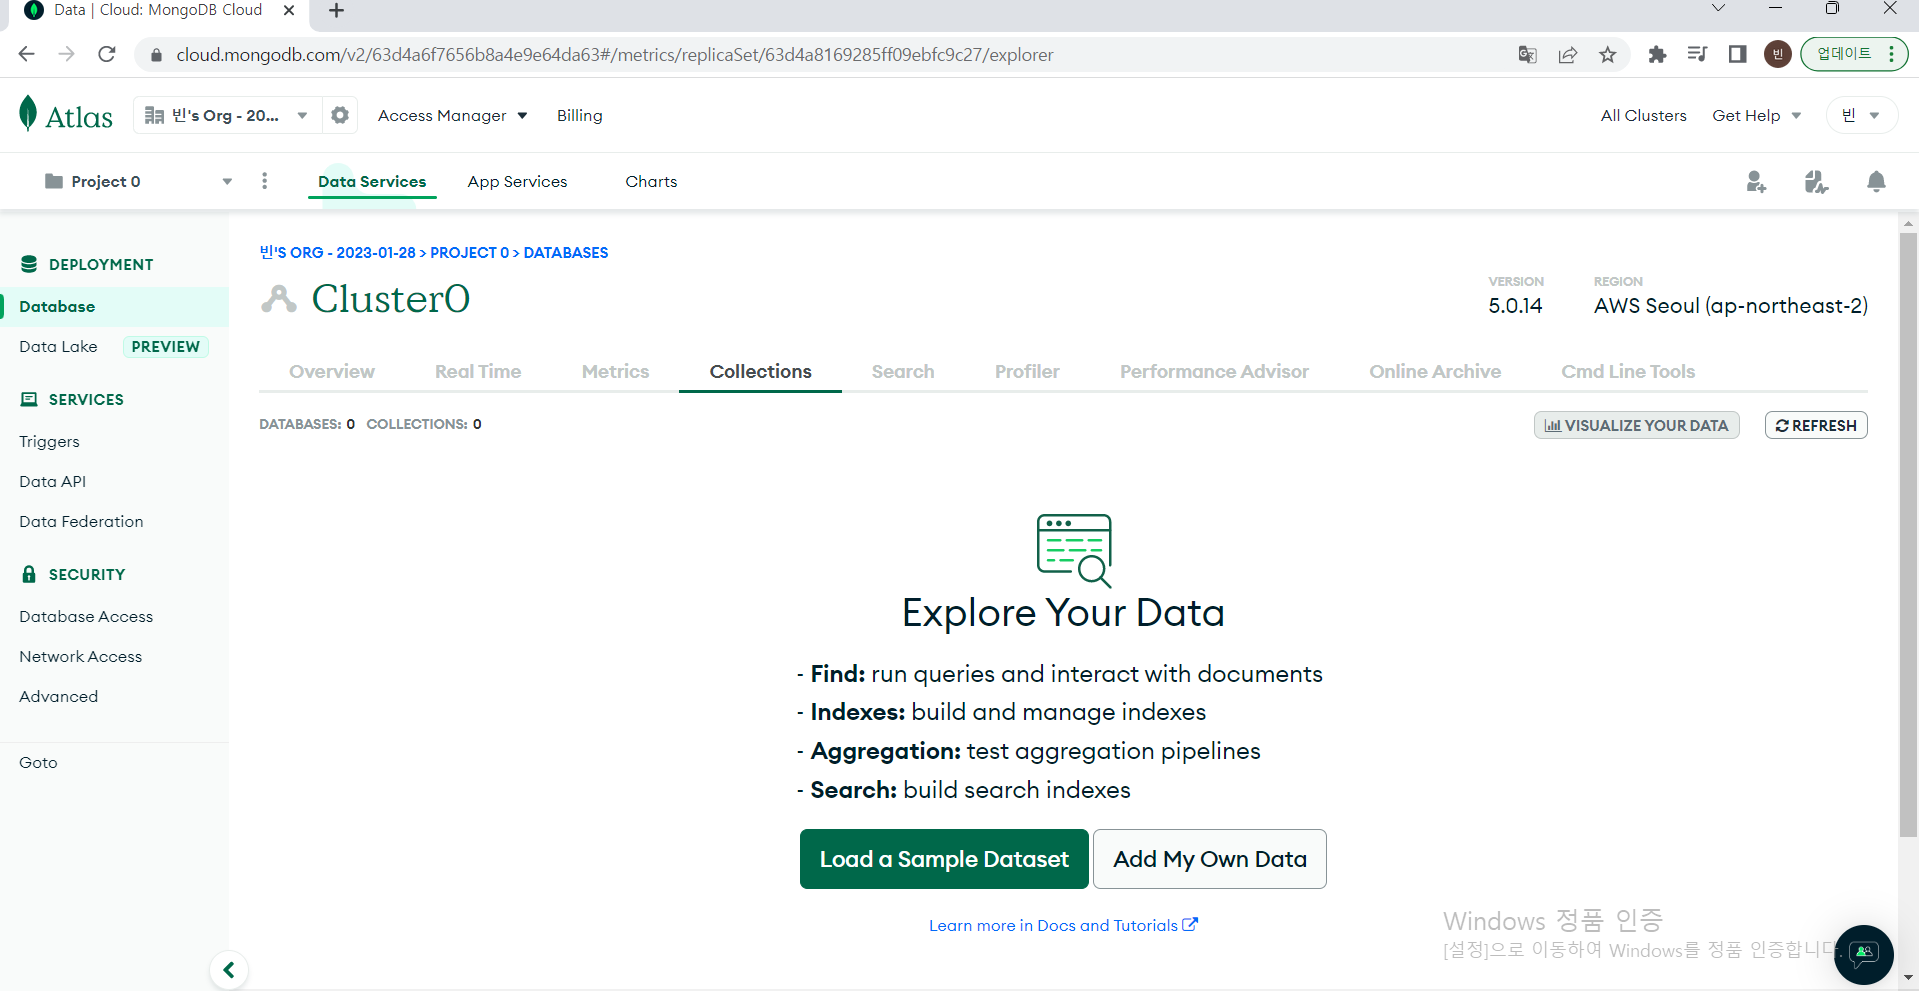Open Triggers in sidebar
This screenshot has width=1919, height=991.
coord(49,442)
